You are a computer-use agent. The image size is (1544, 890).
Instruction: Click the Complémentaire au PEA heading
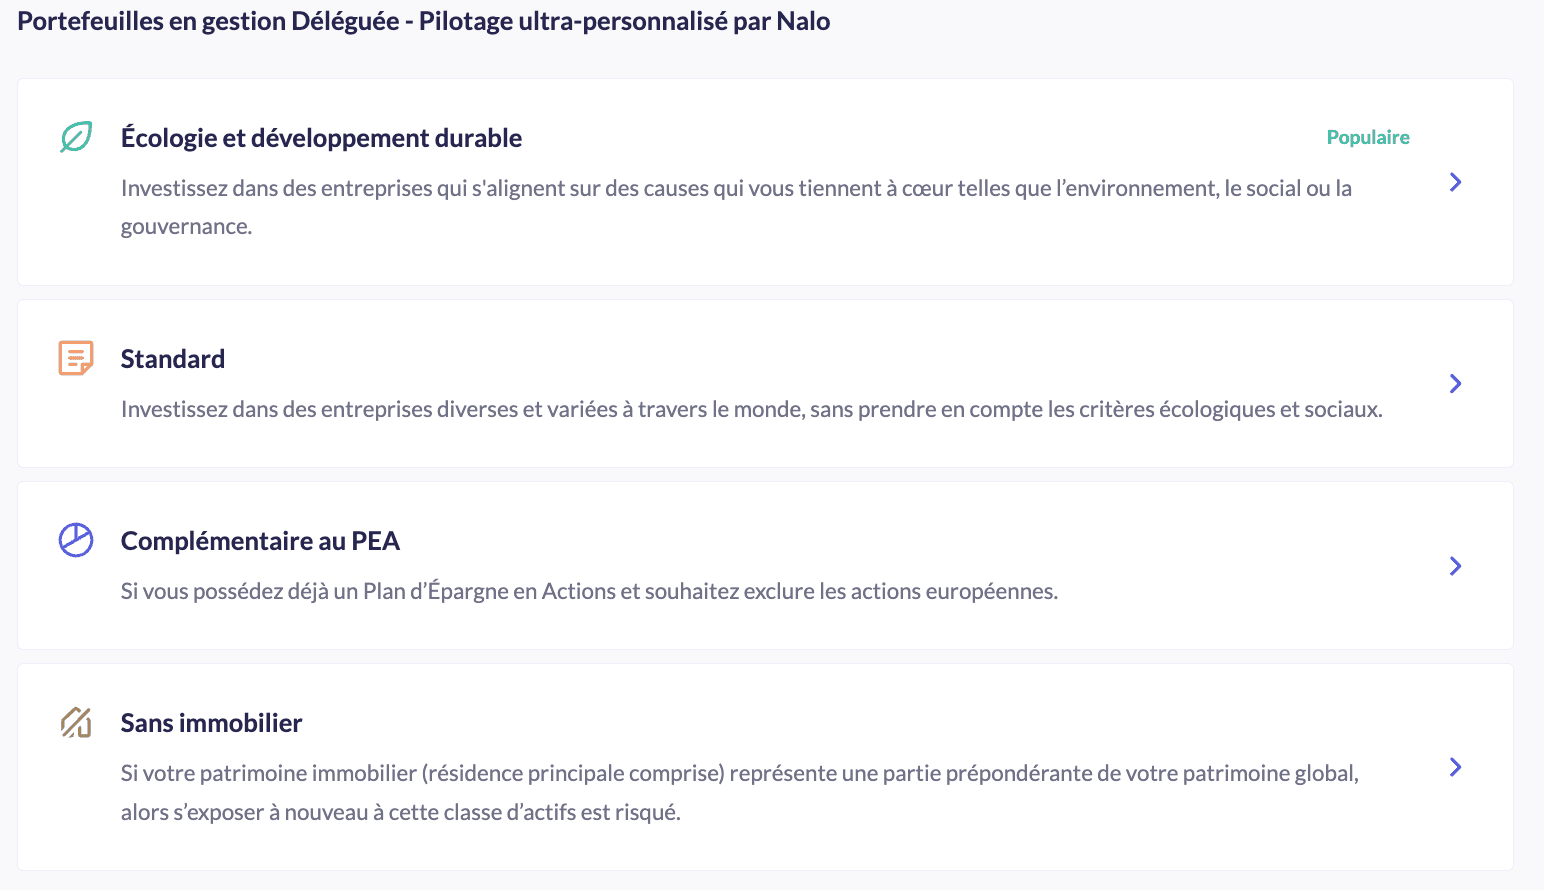[x=260, y=540]
